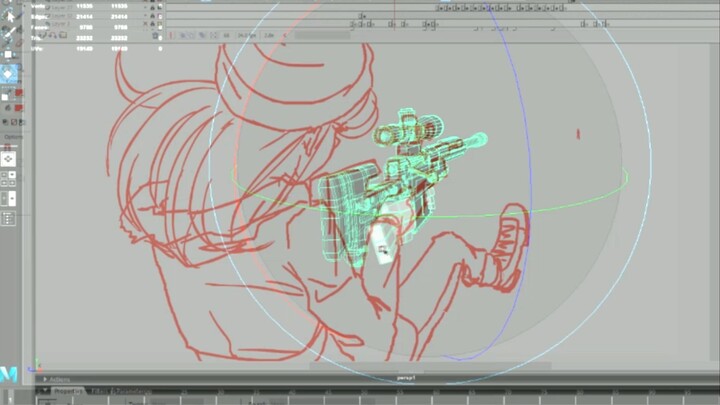Click the center frame red marker button
Screen dimensions: 720x405
pos(171,35)
